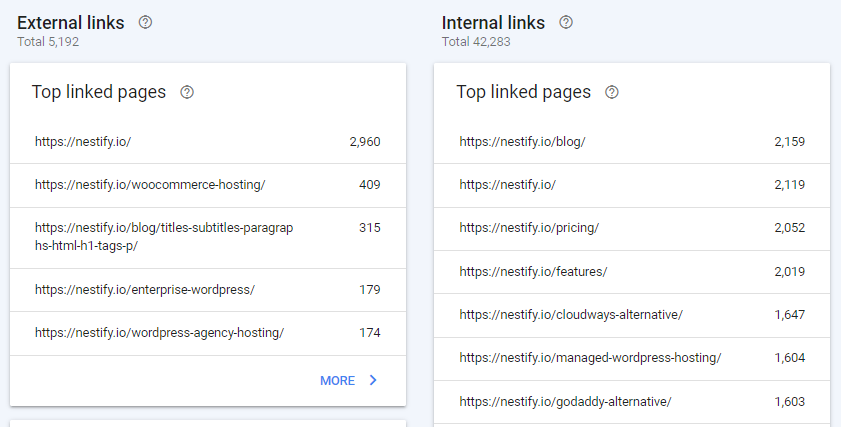Click the MORE chevron arrow icon

click(373, 380)
